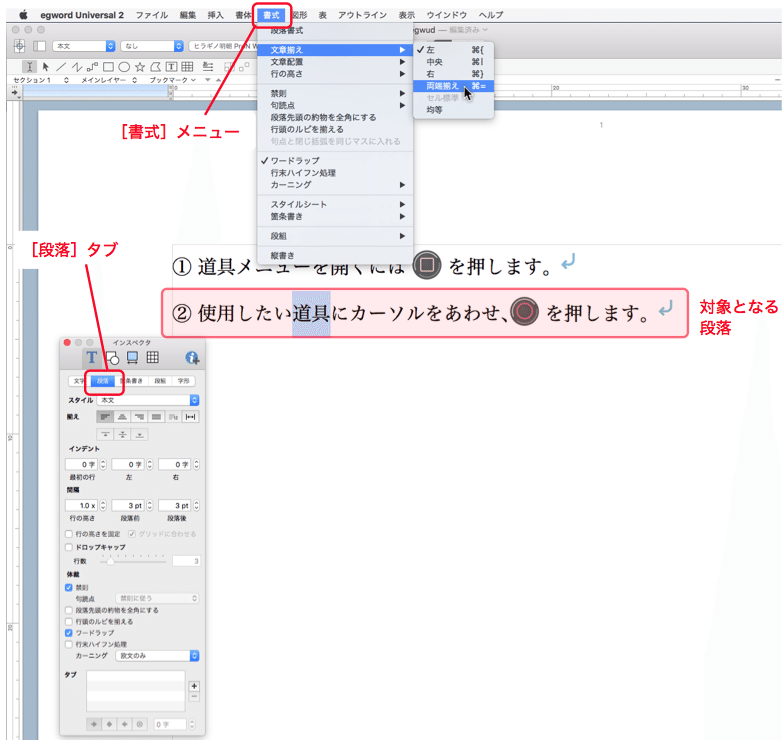Choose 両端揃え from alignment submenu
Image resolution: width=783 pixels, height=740 pixels.
453,86
